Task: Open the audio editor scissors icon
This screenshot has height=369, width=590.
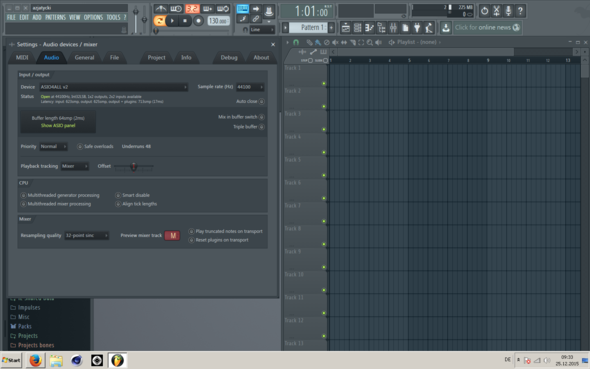Action: click(x=497, y=11)
